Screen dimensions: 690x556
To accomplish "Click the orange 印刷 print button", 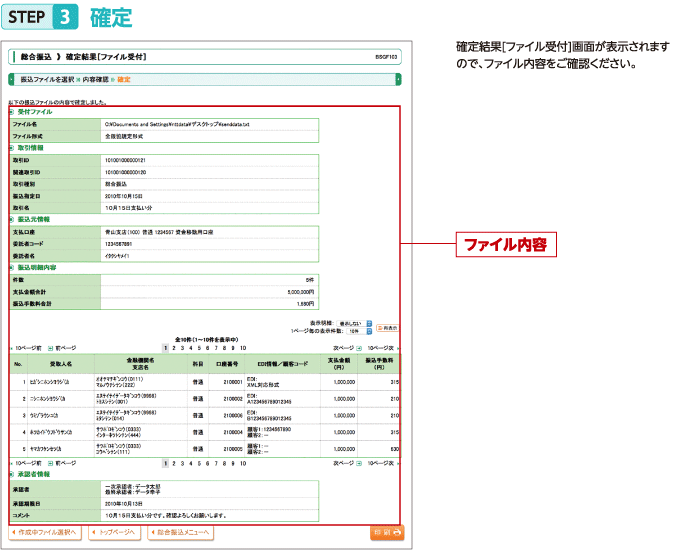I will (387, 533).
